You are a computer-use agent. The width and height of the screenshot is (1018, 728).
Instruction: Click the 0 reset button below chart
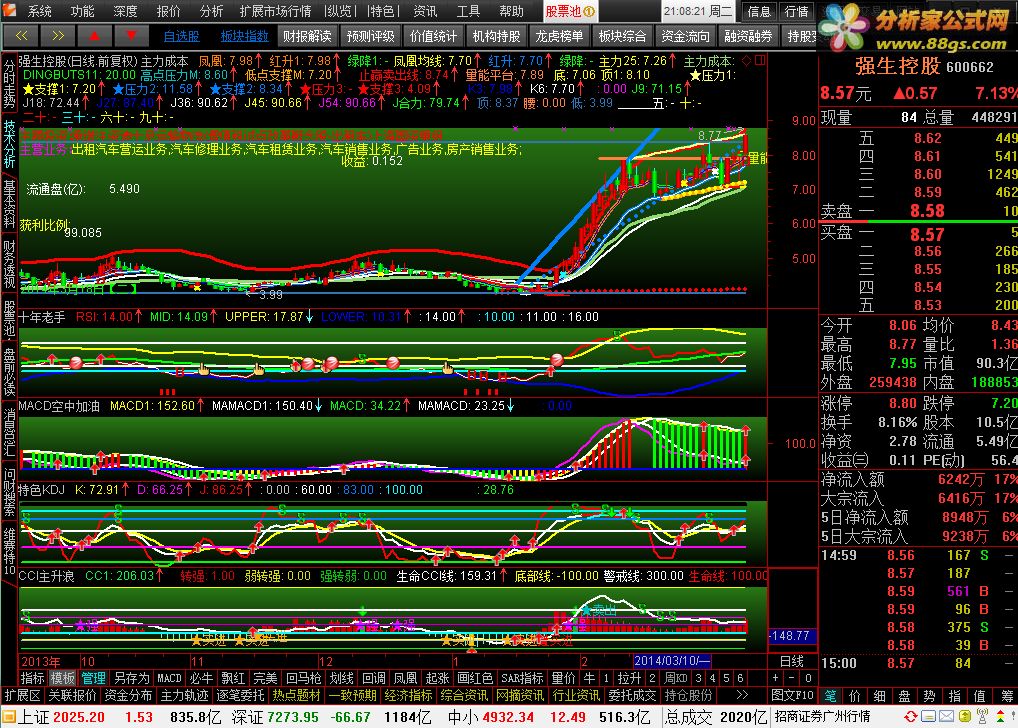pos(808,678)
